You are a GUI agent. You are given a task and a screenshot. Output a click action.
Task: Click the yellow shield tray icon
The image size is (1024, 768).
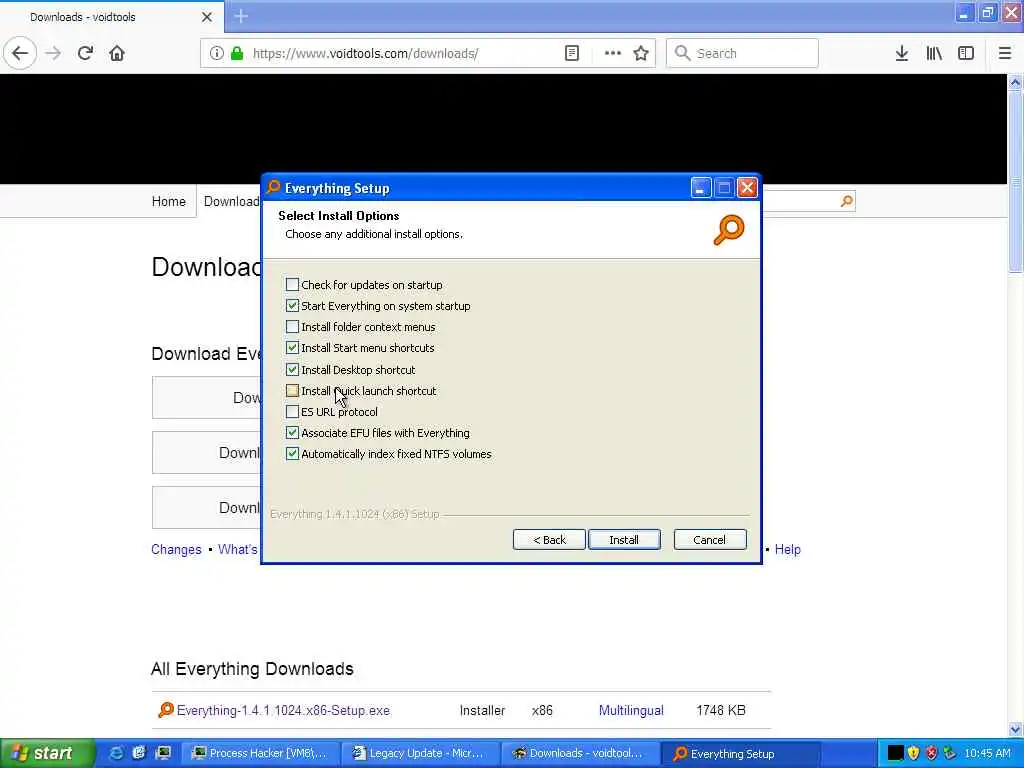[913, 753]
